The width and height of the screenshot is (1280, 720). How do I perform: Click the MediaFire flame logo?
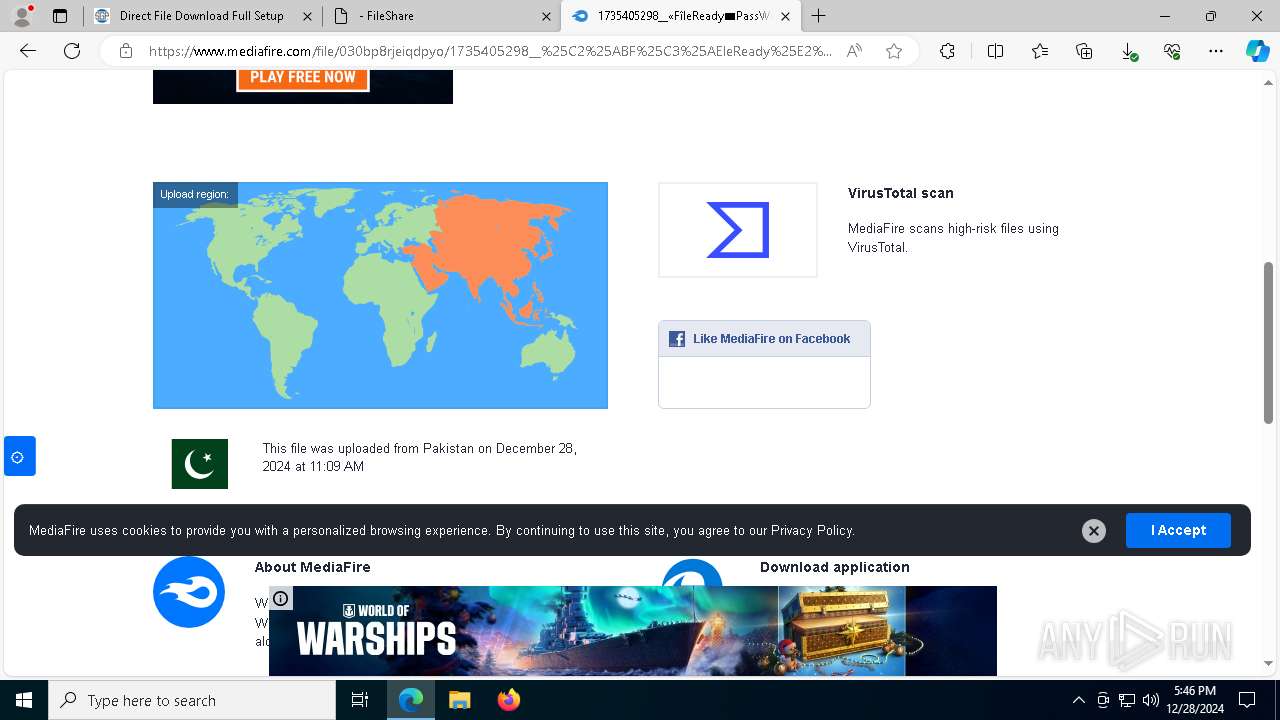[x=189, y=592]
